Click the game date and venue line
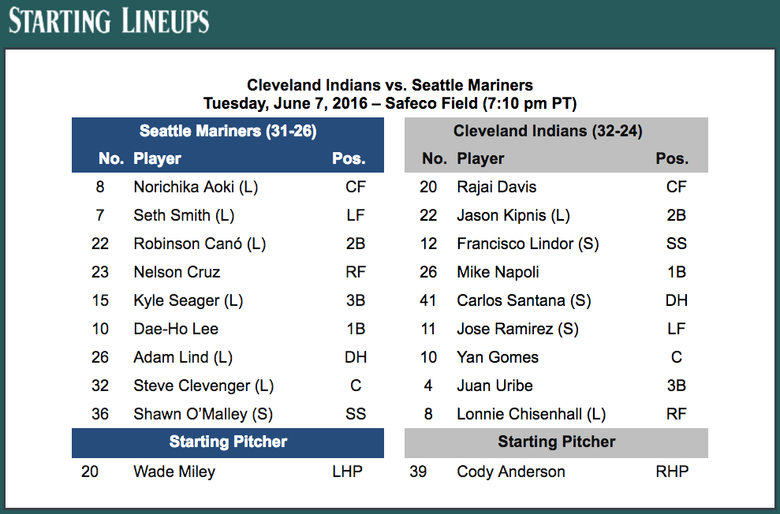780x514 pixels. [390, 103]
